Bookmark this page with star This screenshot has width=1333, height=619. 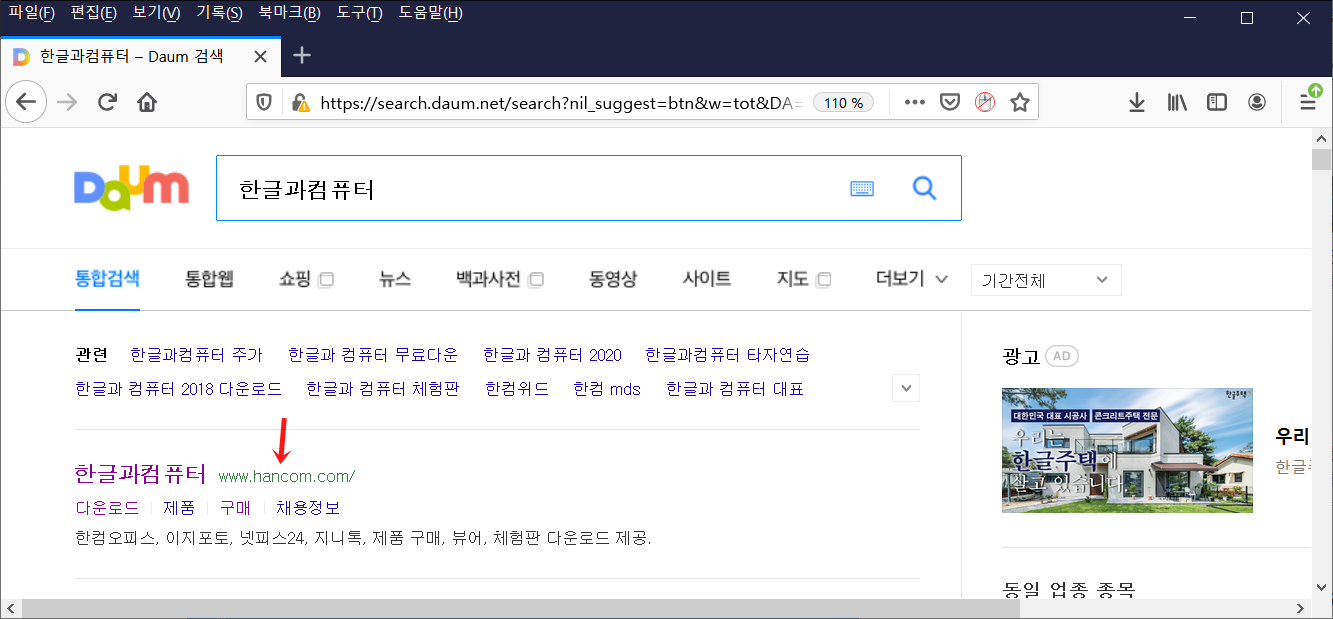coord(1020,102)
